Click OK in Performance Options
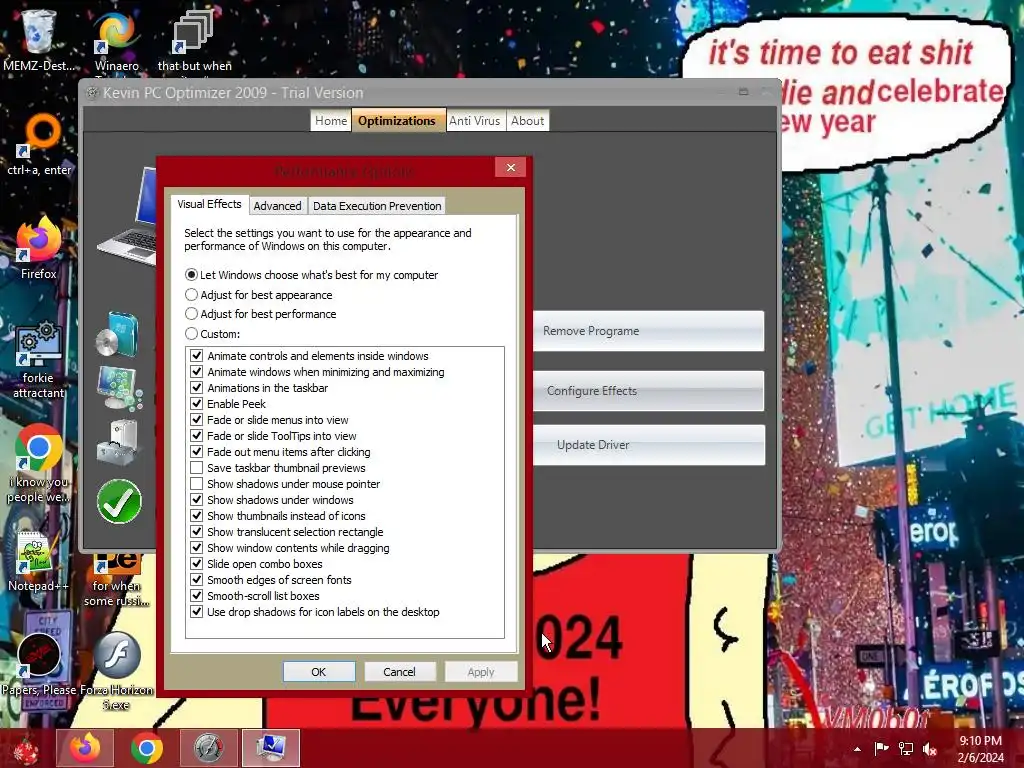 click(319, 672)
